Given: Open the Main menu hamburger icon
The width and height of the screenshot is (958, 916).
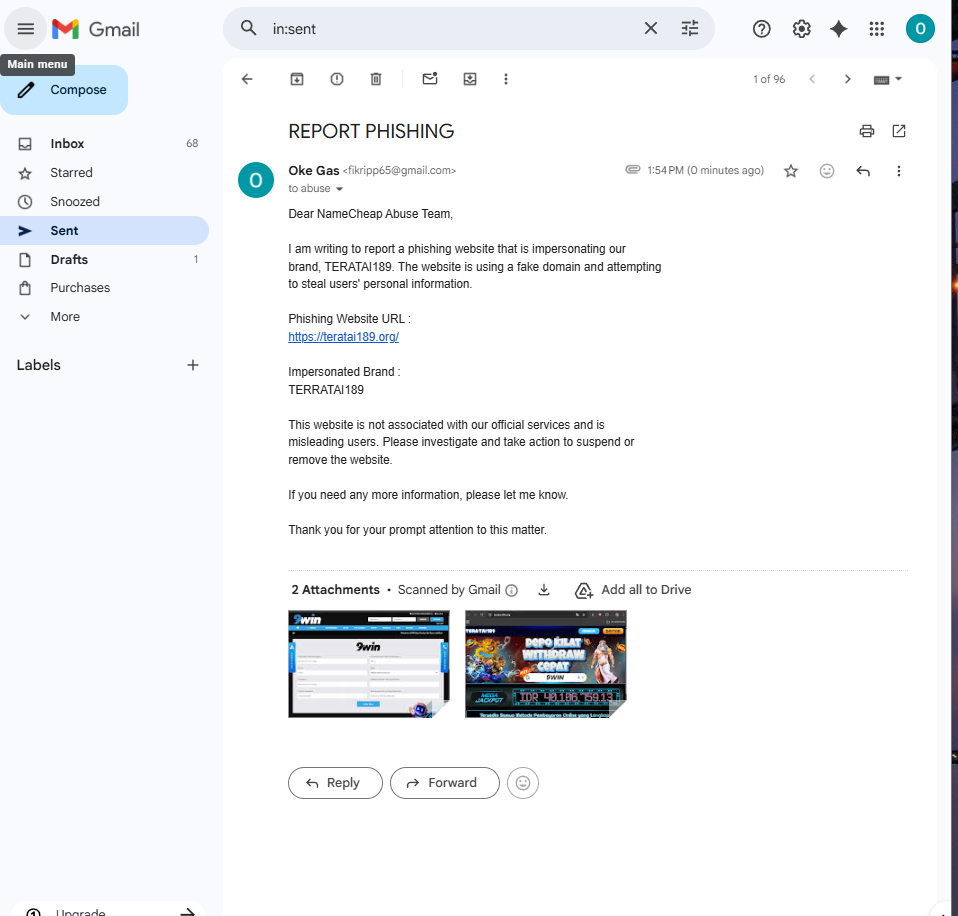Looking at the screenshot, I should (26, 29).
